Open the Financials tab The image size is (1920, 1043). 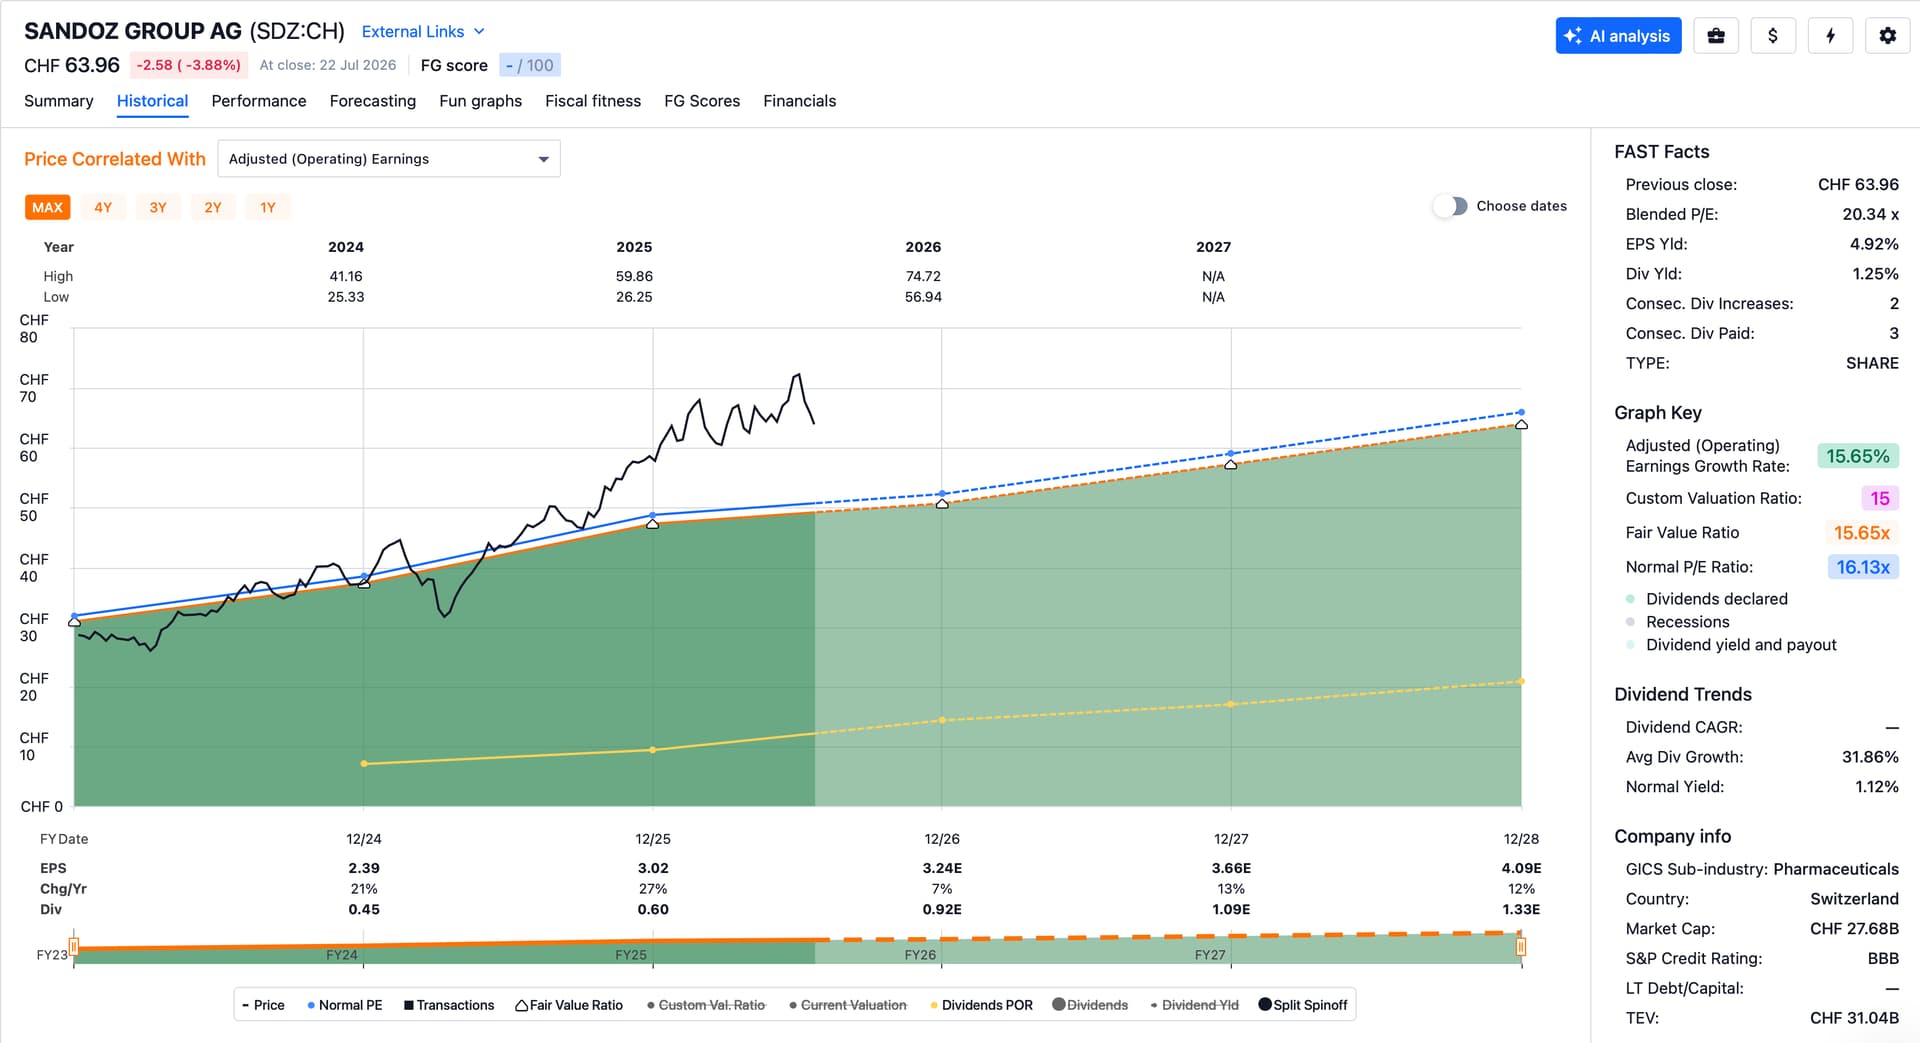point(799,101)
